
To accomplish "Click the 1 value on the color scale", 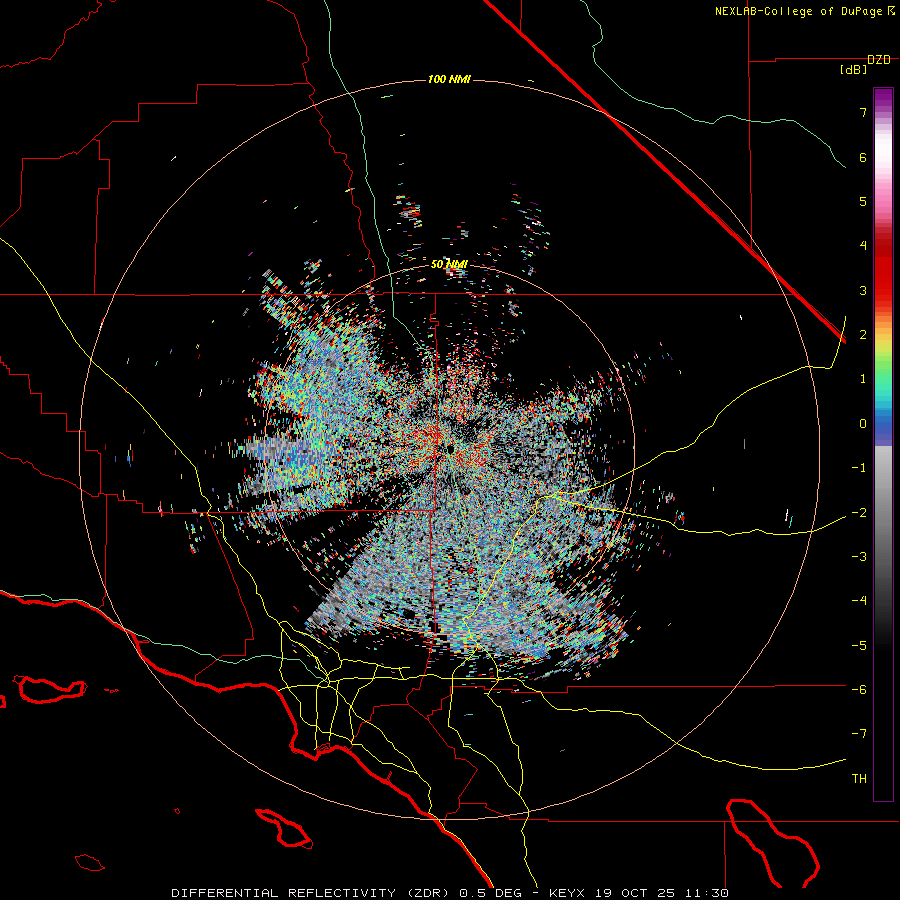I will pyautogui.click(x=863, y=379).
